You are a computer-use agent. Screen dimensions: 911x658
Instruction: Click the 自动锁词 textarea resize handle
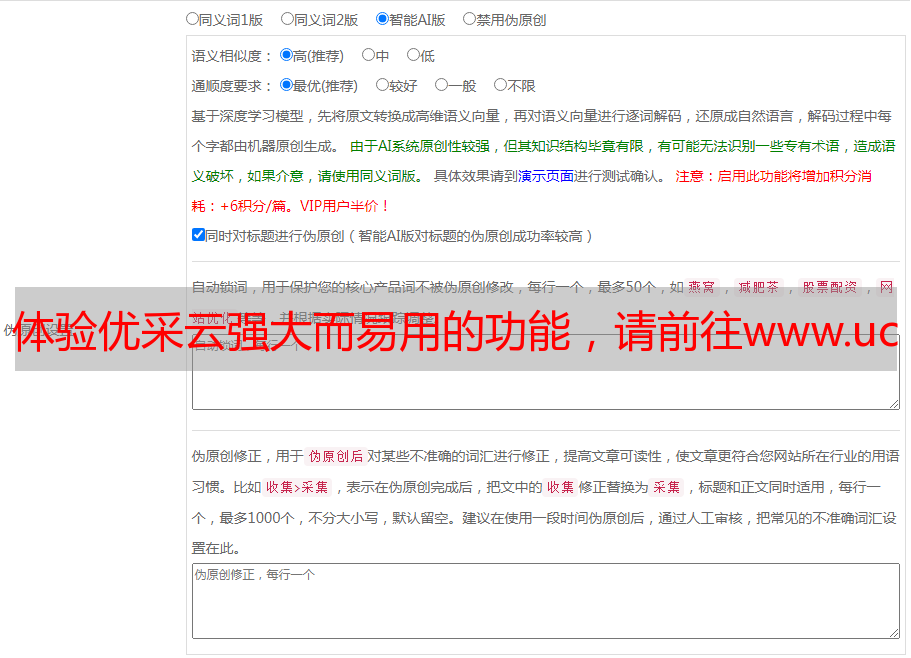tap(893, 403)
